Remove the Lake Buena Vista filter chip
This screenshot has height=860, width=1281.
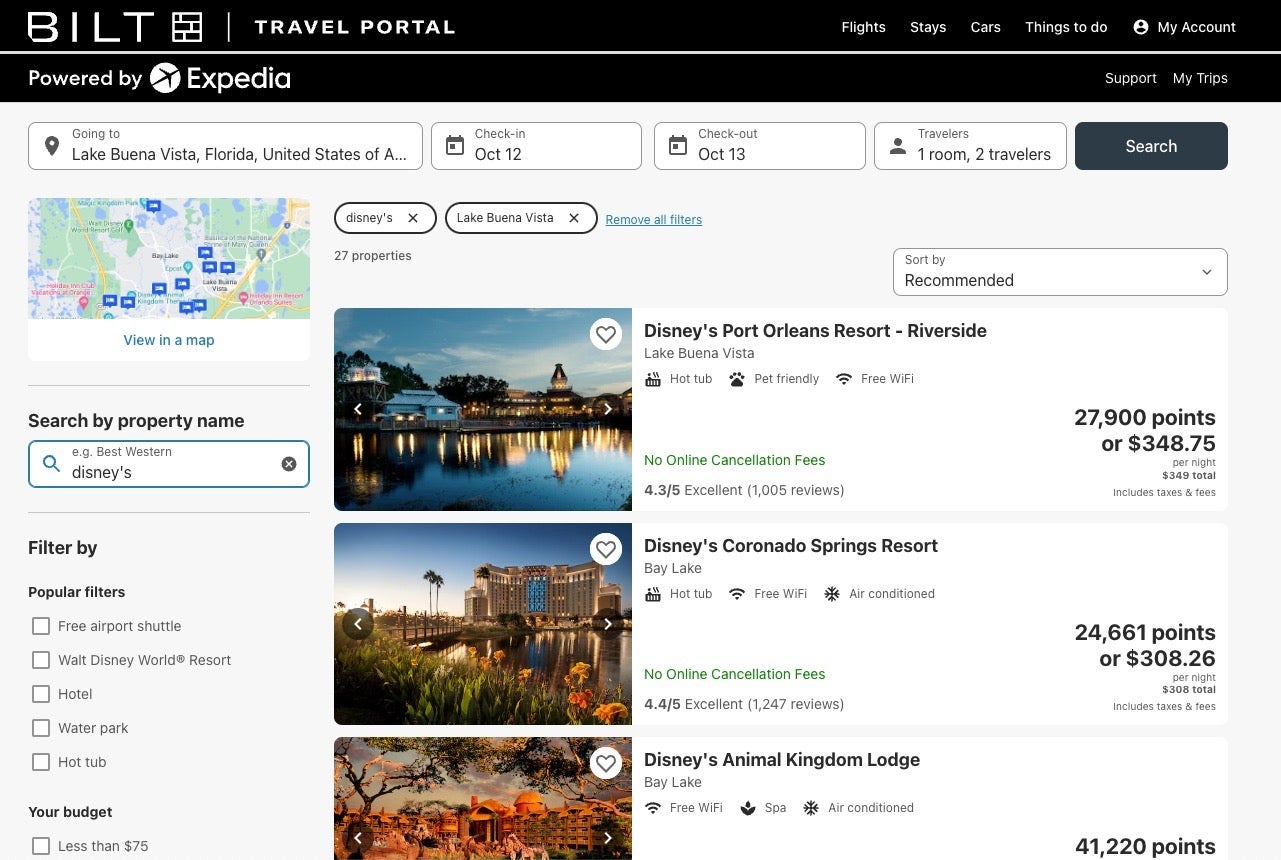coord(573,217)
